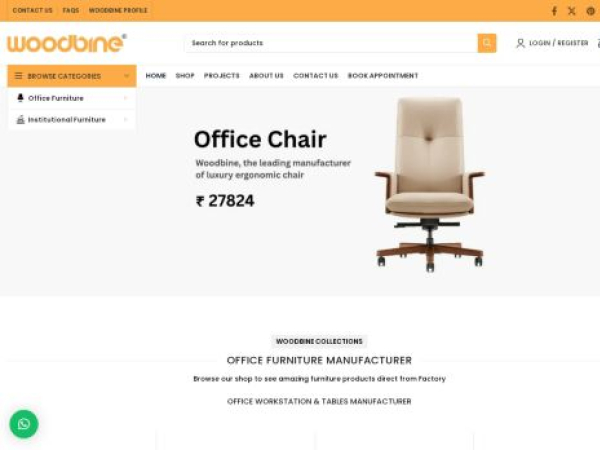The image size is (600, 450).
Task: Click the Office Chair product image
Action: (430, 185)
